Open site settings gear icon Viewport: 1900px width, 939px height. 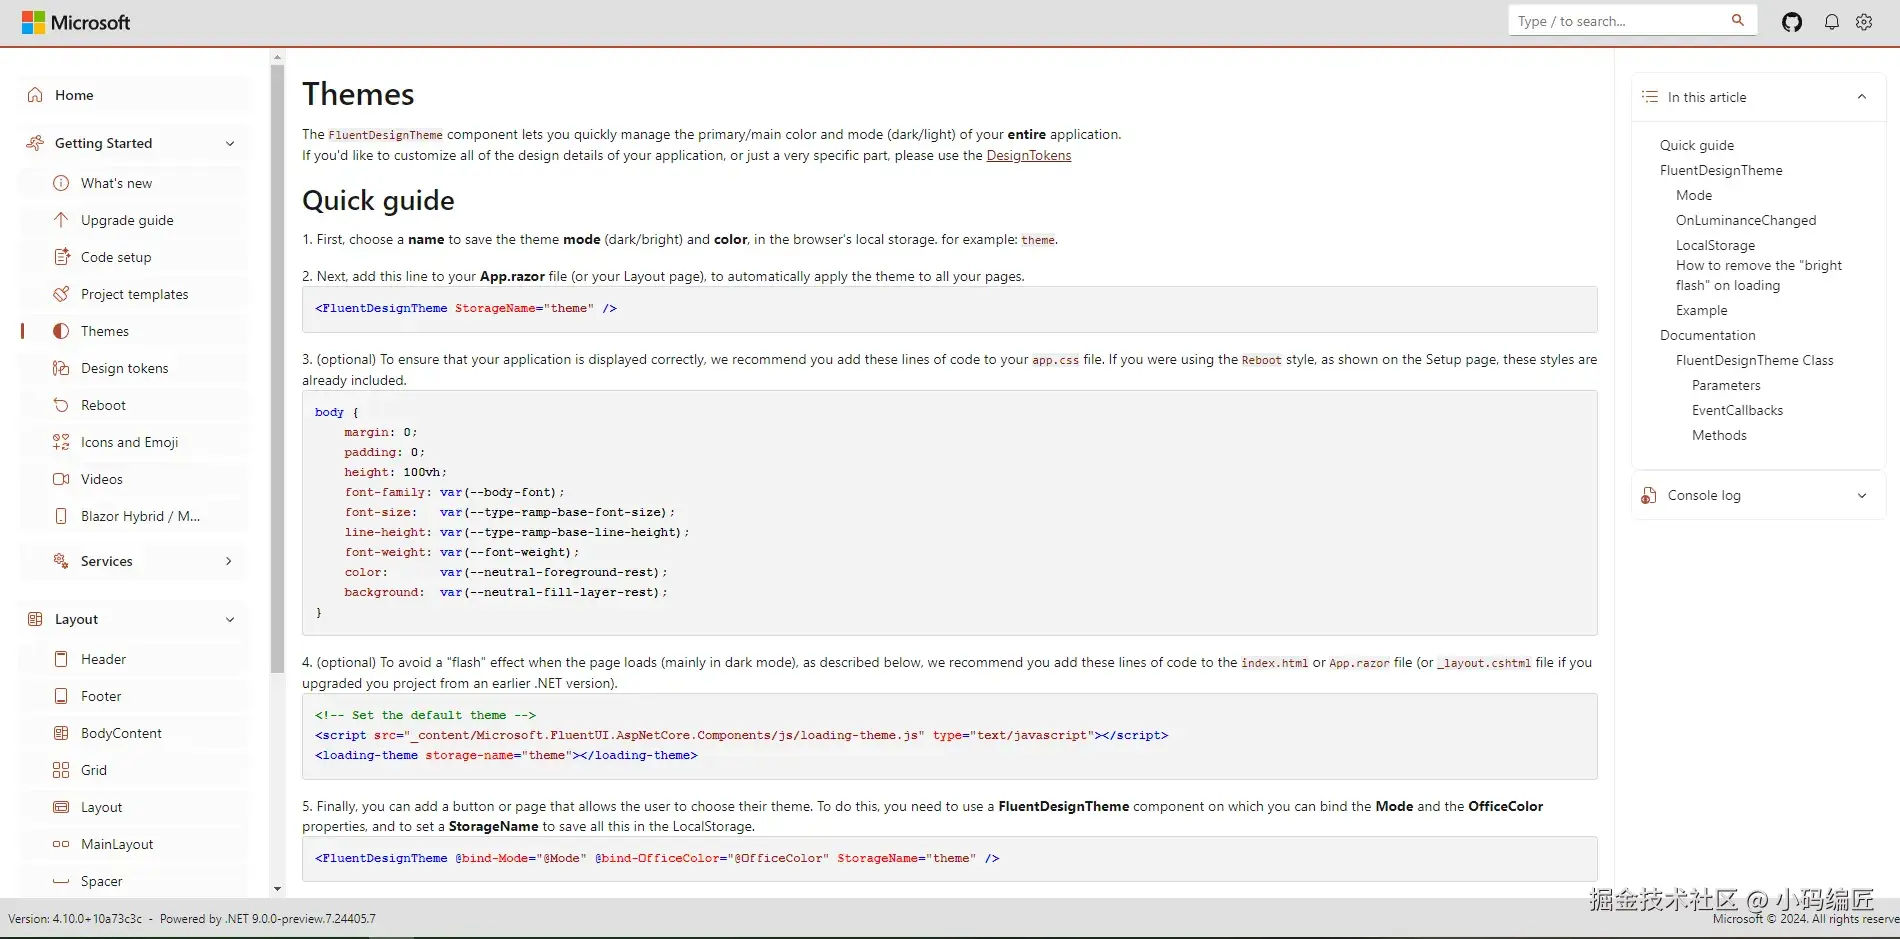click(1864, 22)
